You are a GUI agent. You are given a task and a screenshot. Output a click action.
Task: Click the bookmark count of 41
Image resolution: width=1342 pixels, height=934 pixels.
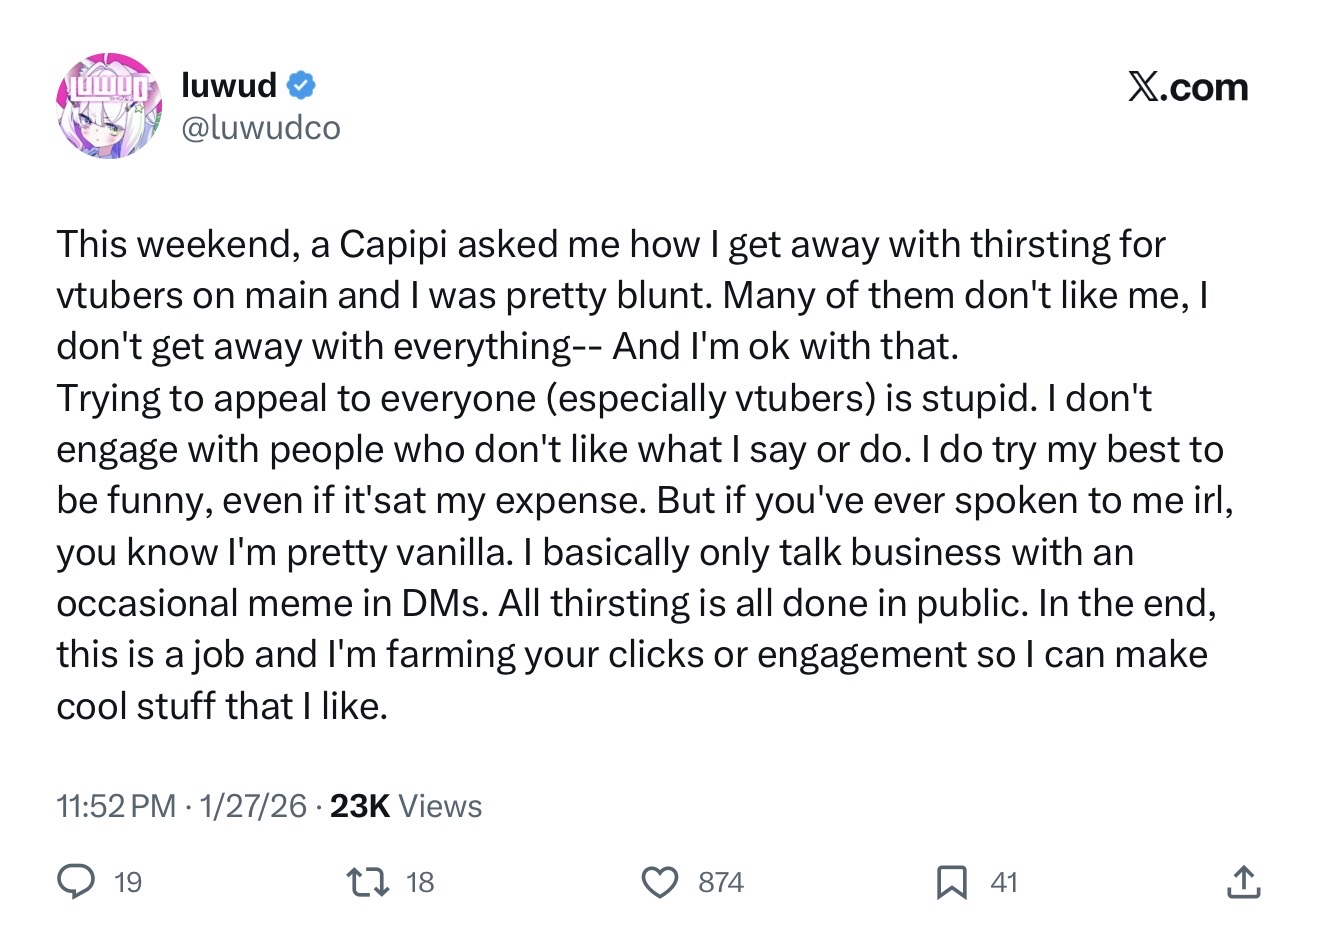[1003, 882]
